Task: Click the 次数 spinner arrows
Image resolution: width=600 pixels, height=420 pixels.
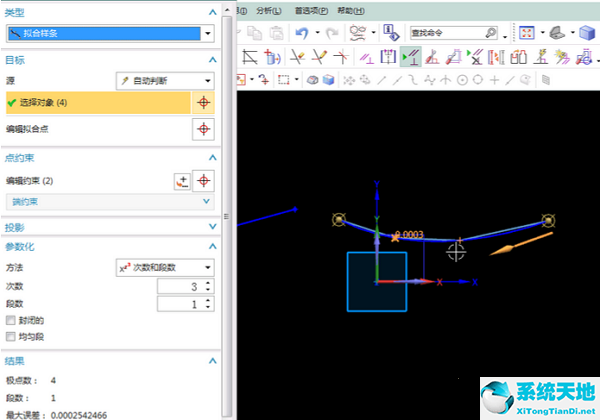Action: pyautogui.click(x=208, y=286)
